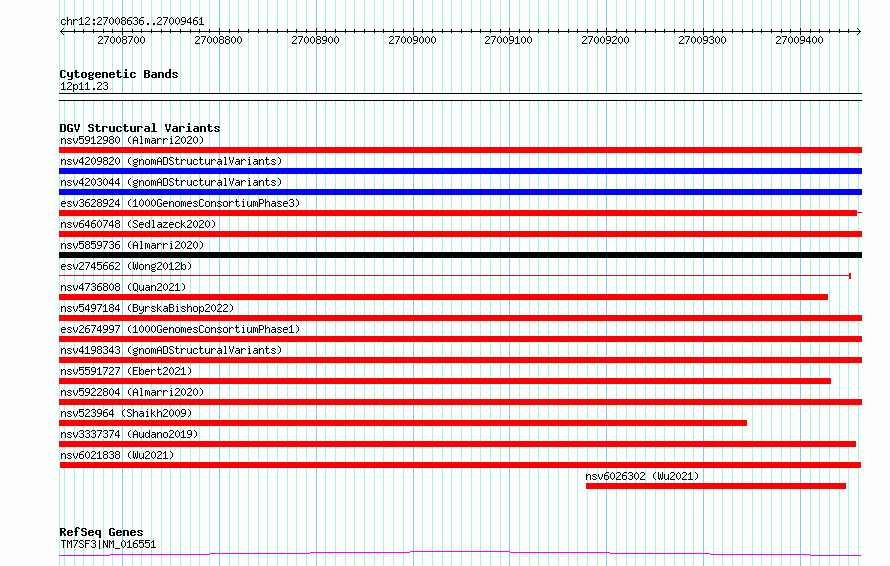Open nsv6460748 (Sedlazeck2020) label
The image size is (890, 566).
[138, 224]
